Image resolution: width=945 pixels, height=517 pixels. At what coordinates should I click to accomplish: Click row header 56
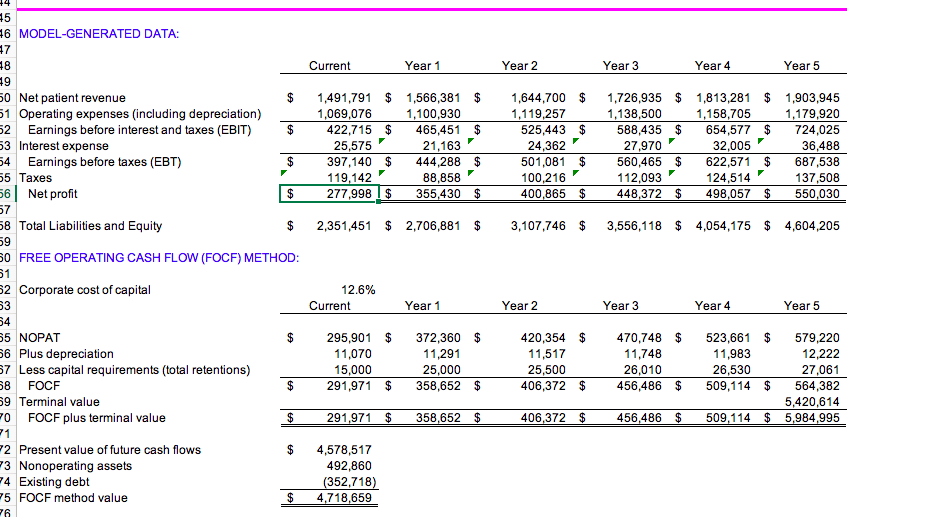tap(5, 193)
